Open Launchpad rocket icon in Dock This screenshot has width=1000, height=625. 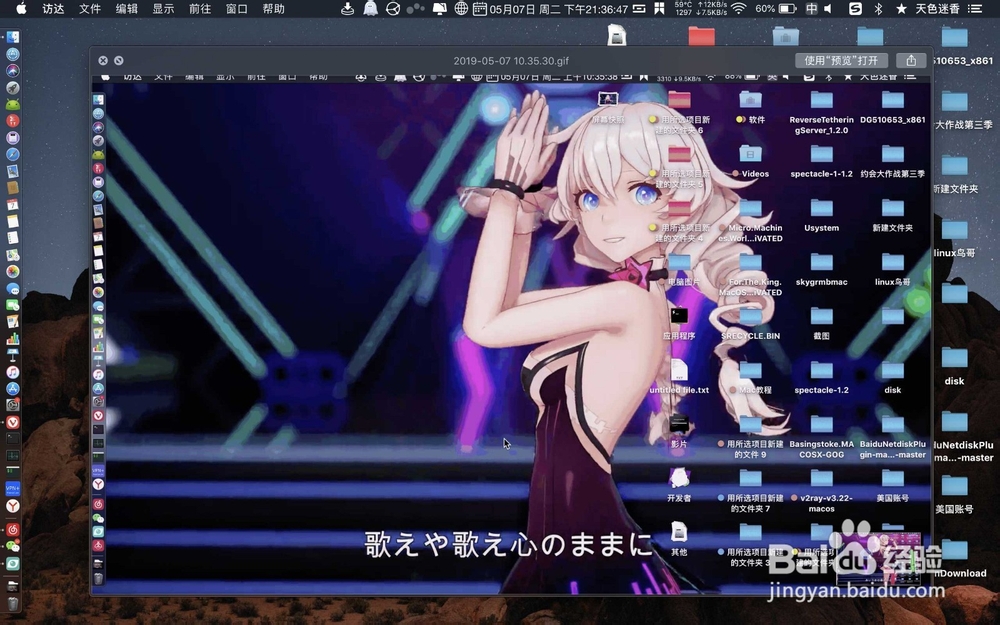coord(12,87)
